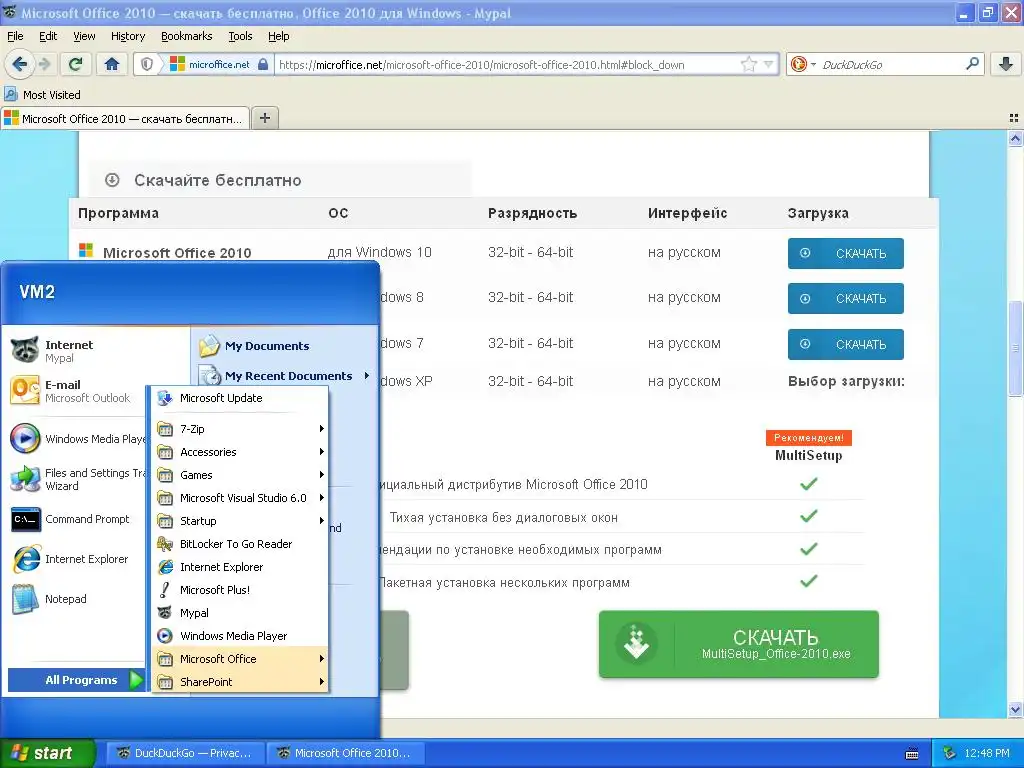Click СКАЧАТЬ for Windows 10 row
Image resolution: width=1024 pixels, height=768 pixels.
coord(845,253)
